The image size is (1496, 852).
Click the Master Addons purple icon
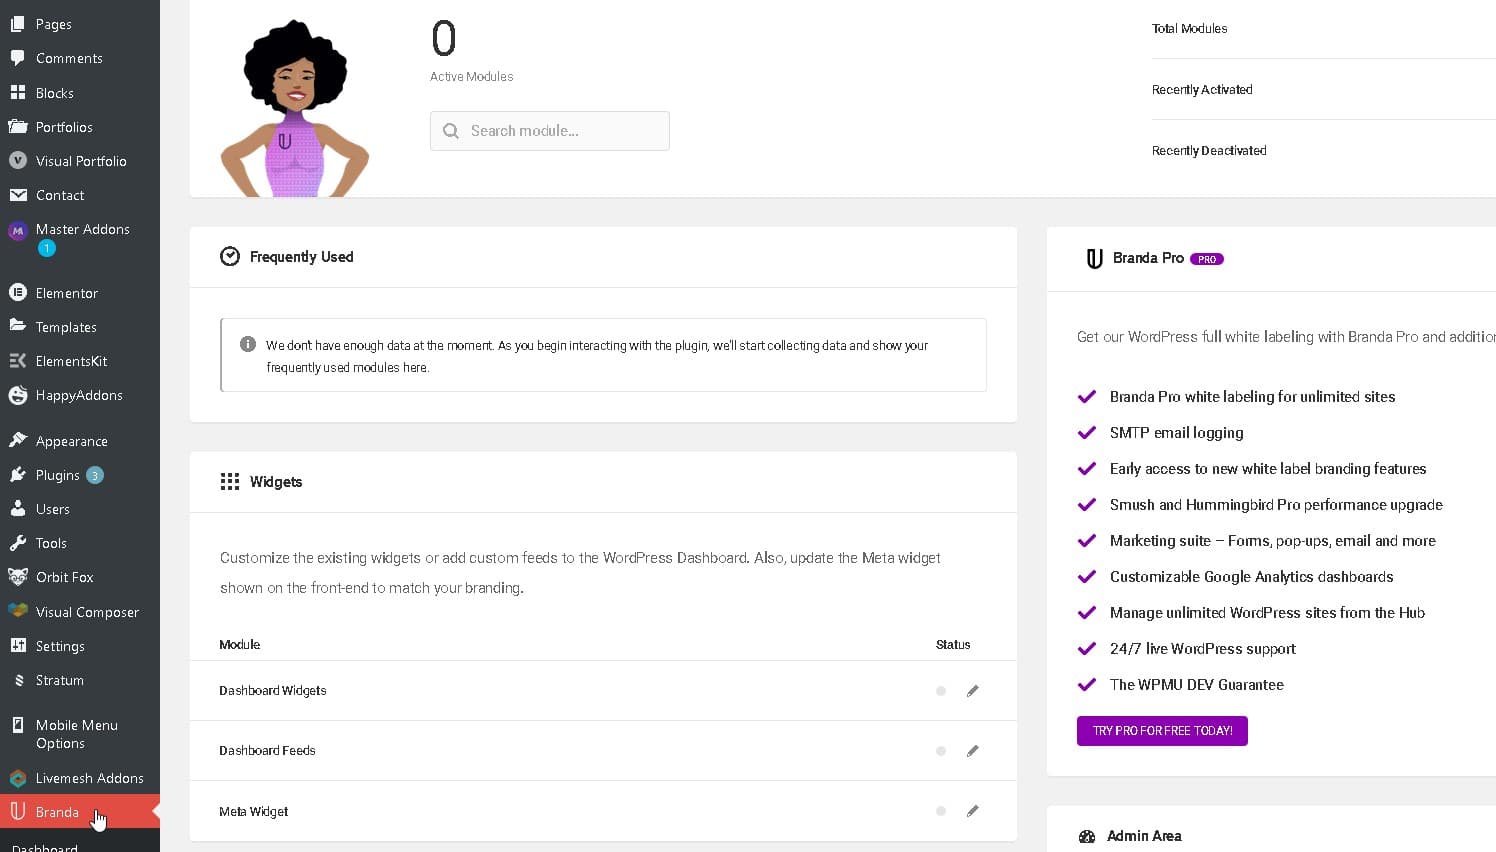tap(18, 230)
